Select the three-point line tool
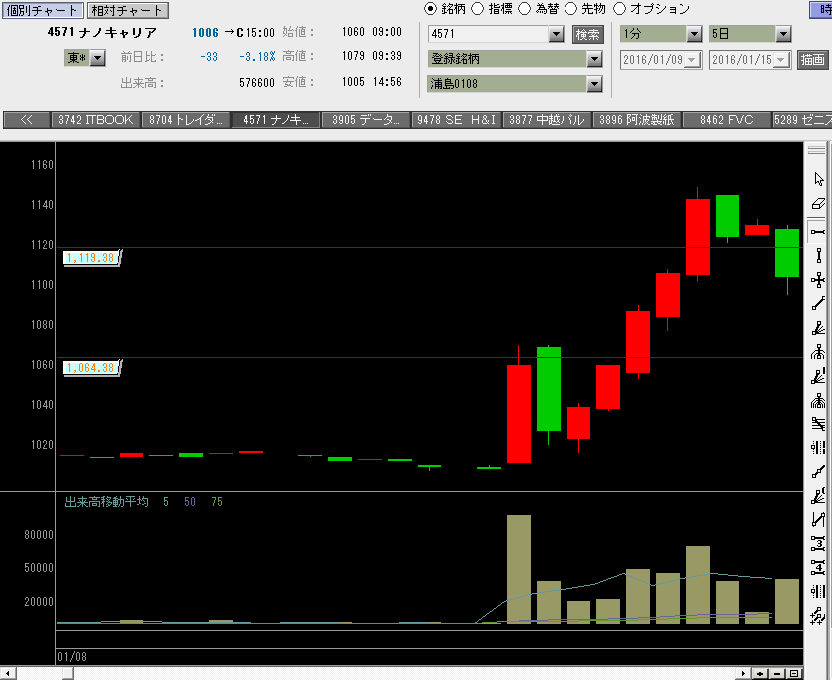This screenshot has width=832, height=680. [x=818, y=472]
